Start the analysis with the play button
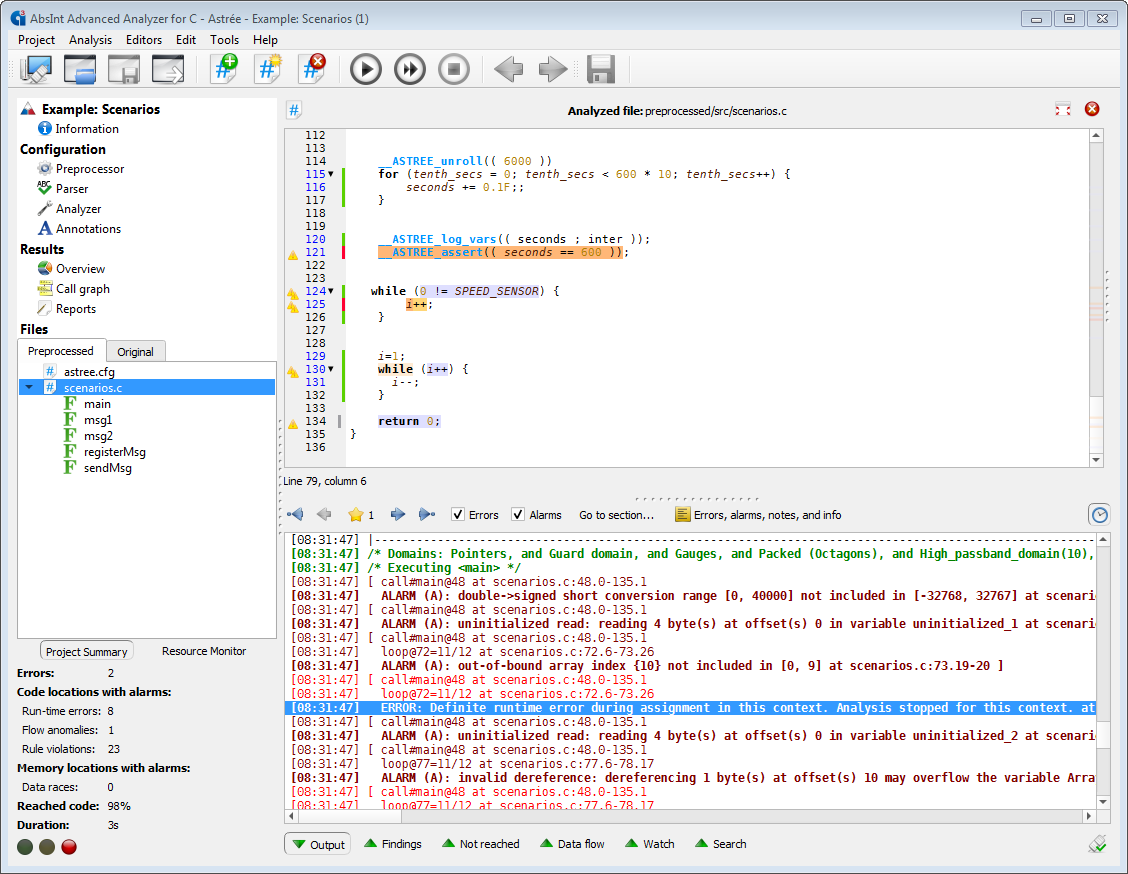Image resolution: width=1128 pixels, height=874 pixels. [x=365, y=70]
